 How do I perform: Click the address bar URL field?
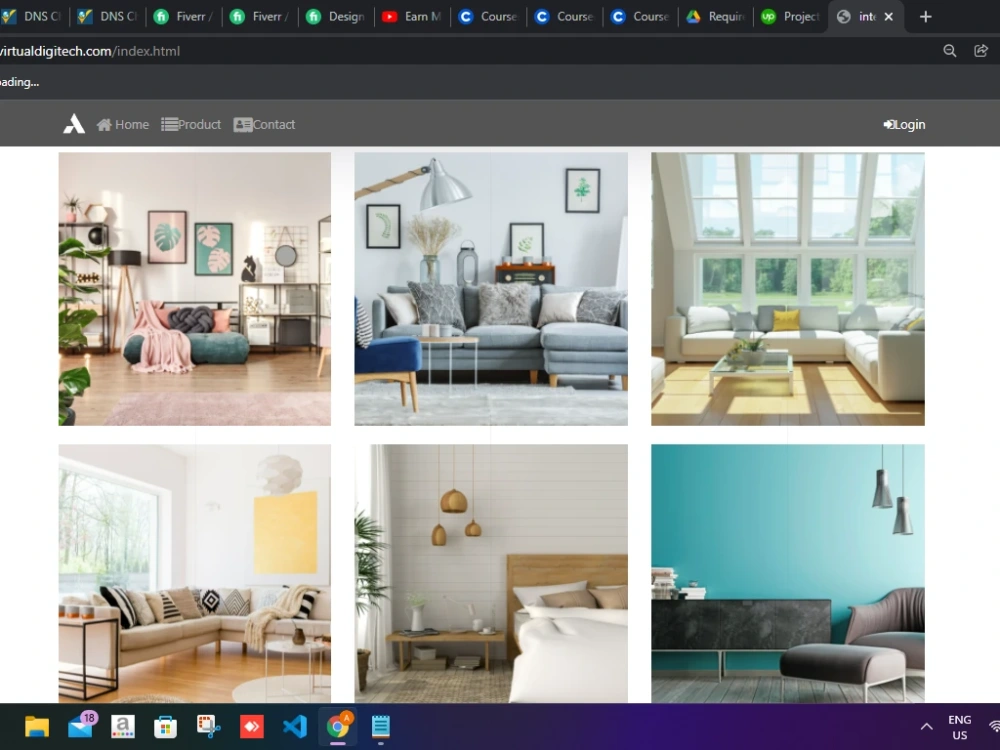466,51
